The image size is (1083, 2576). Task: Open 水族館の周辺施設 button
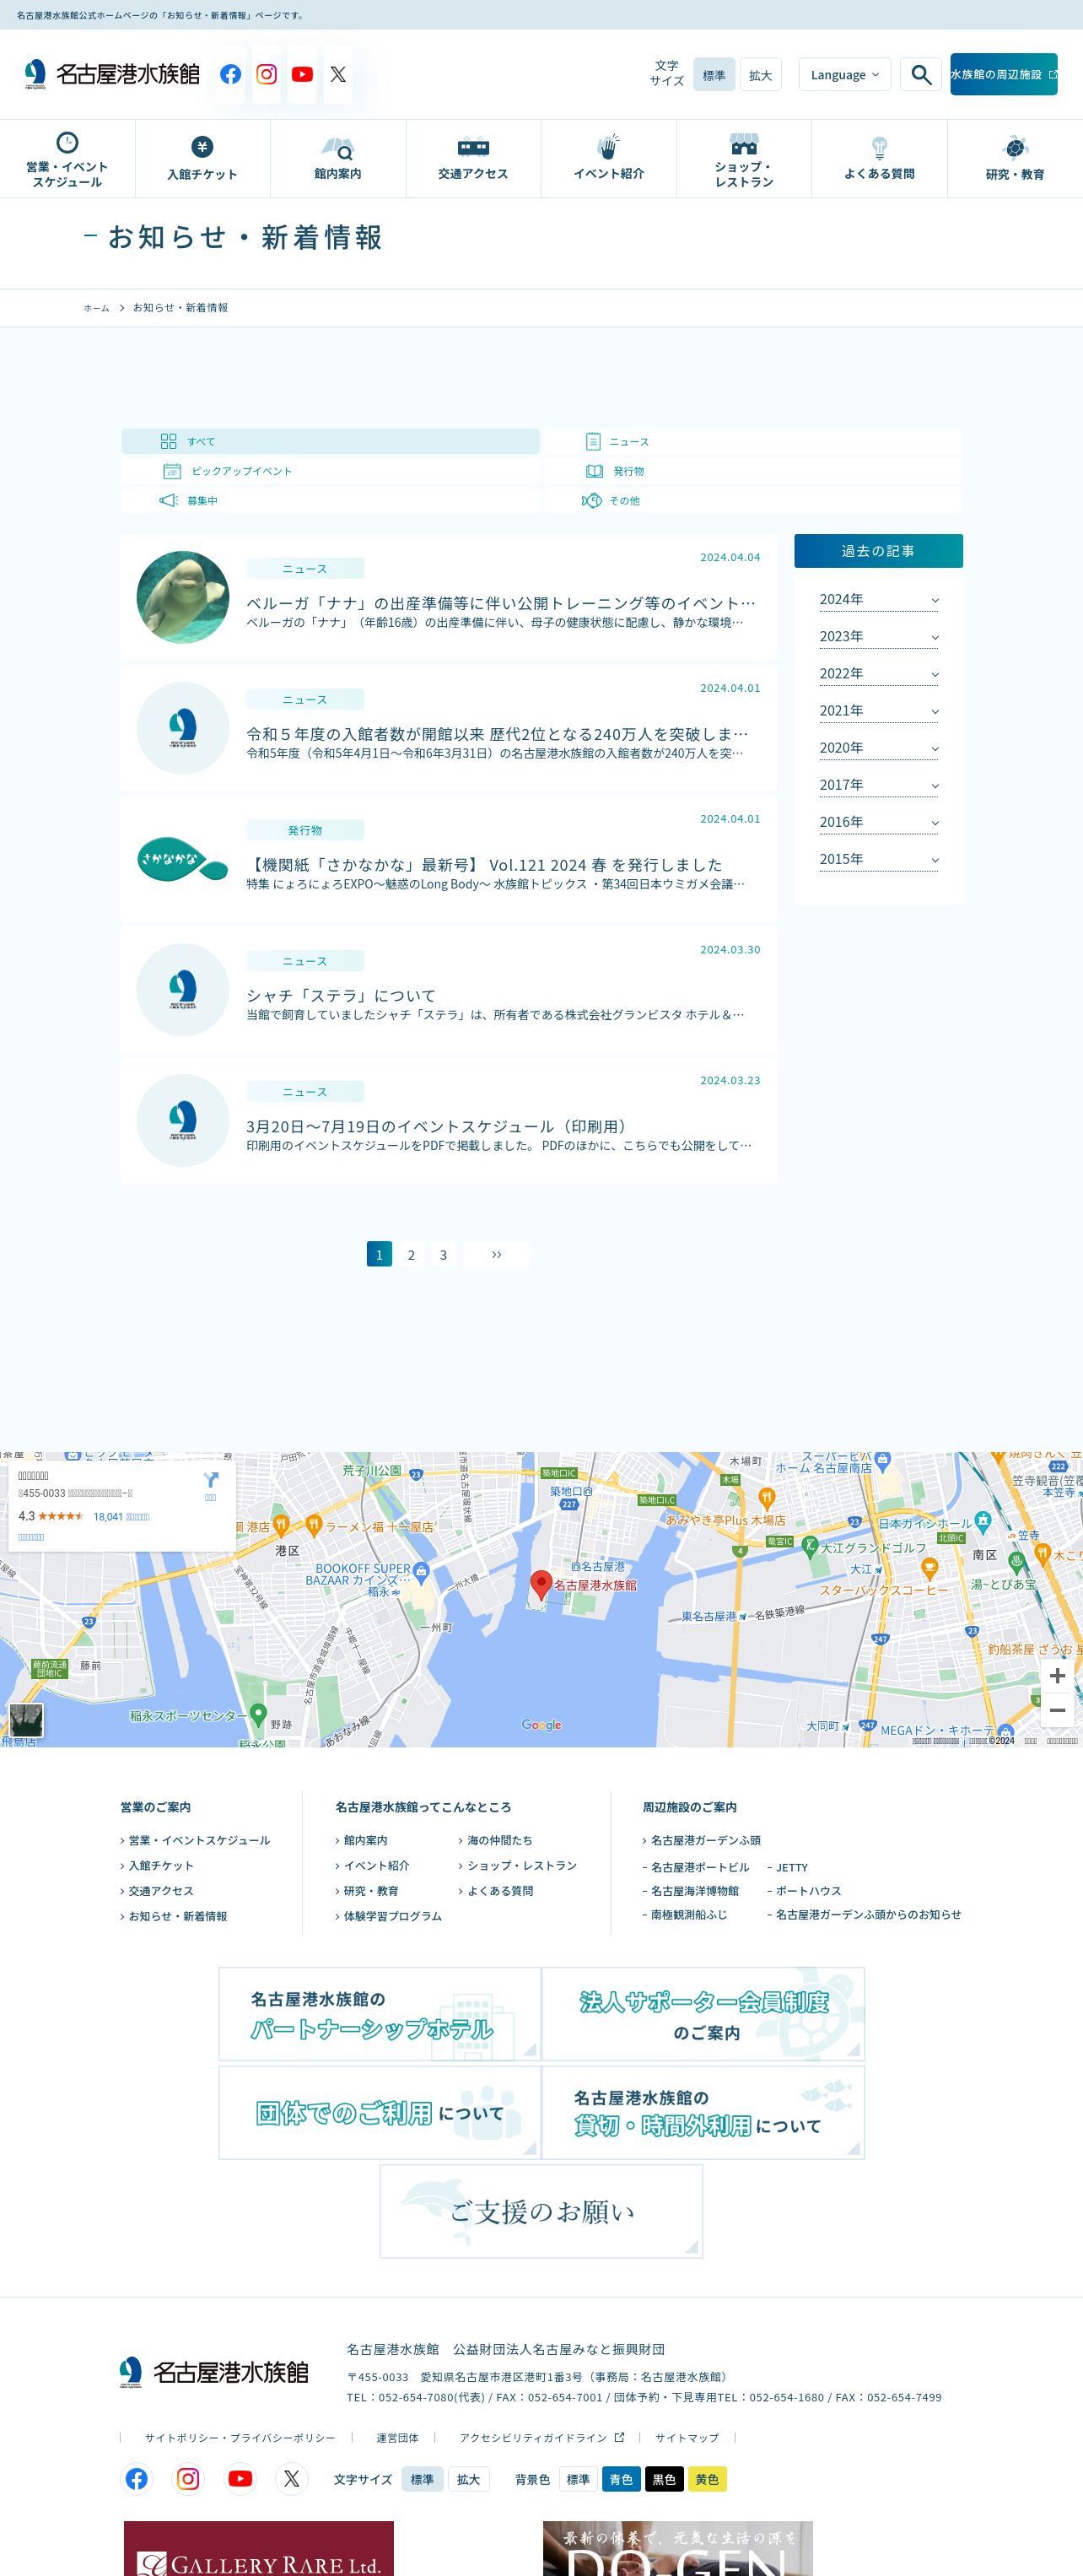coord(1003,75)
